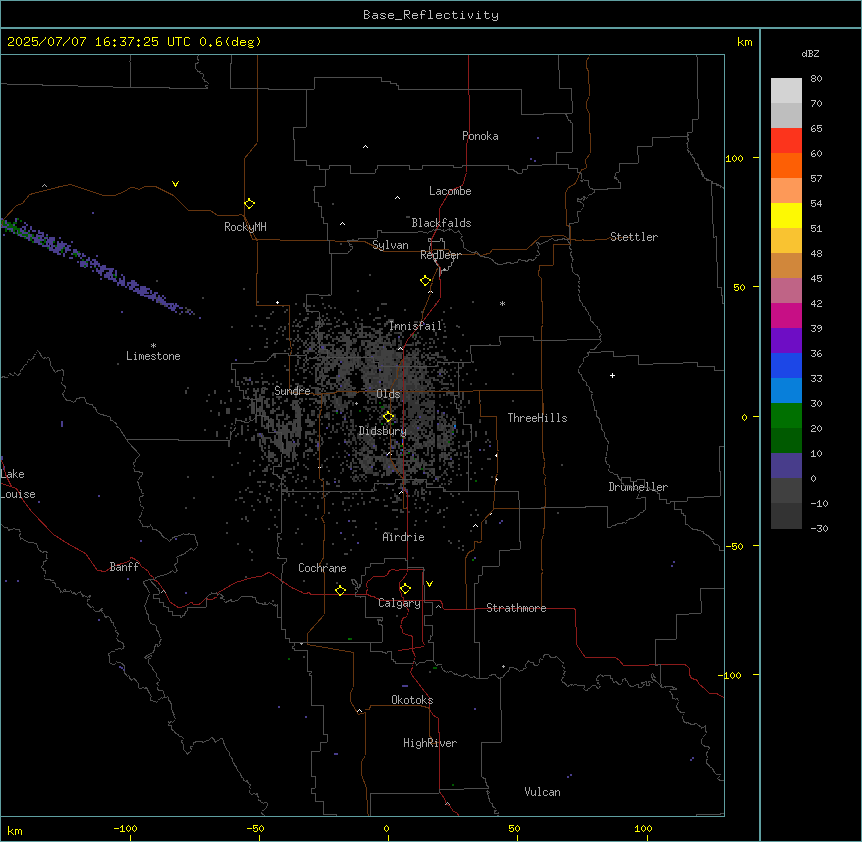Click the Cochrane city label

[322, 568]
